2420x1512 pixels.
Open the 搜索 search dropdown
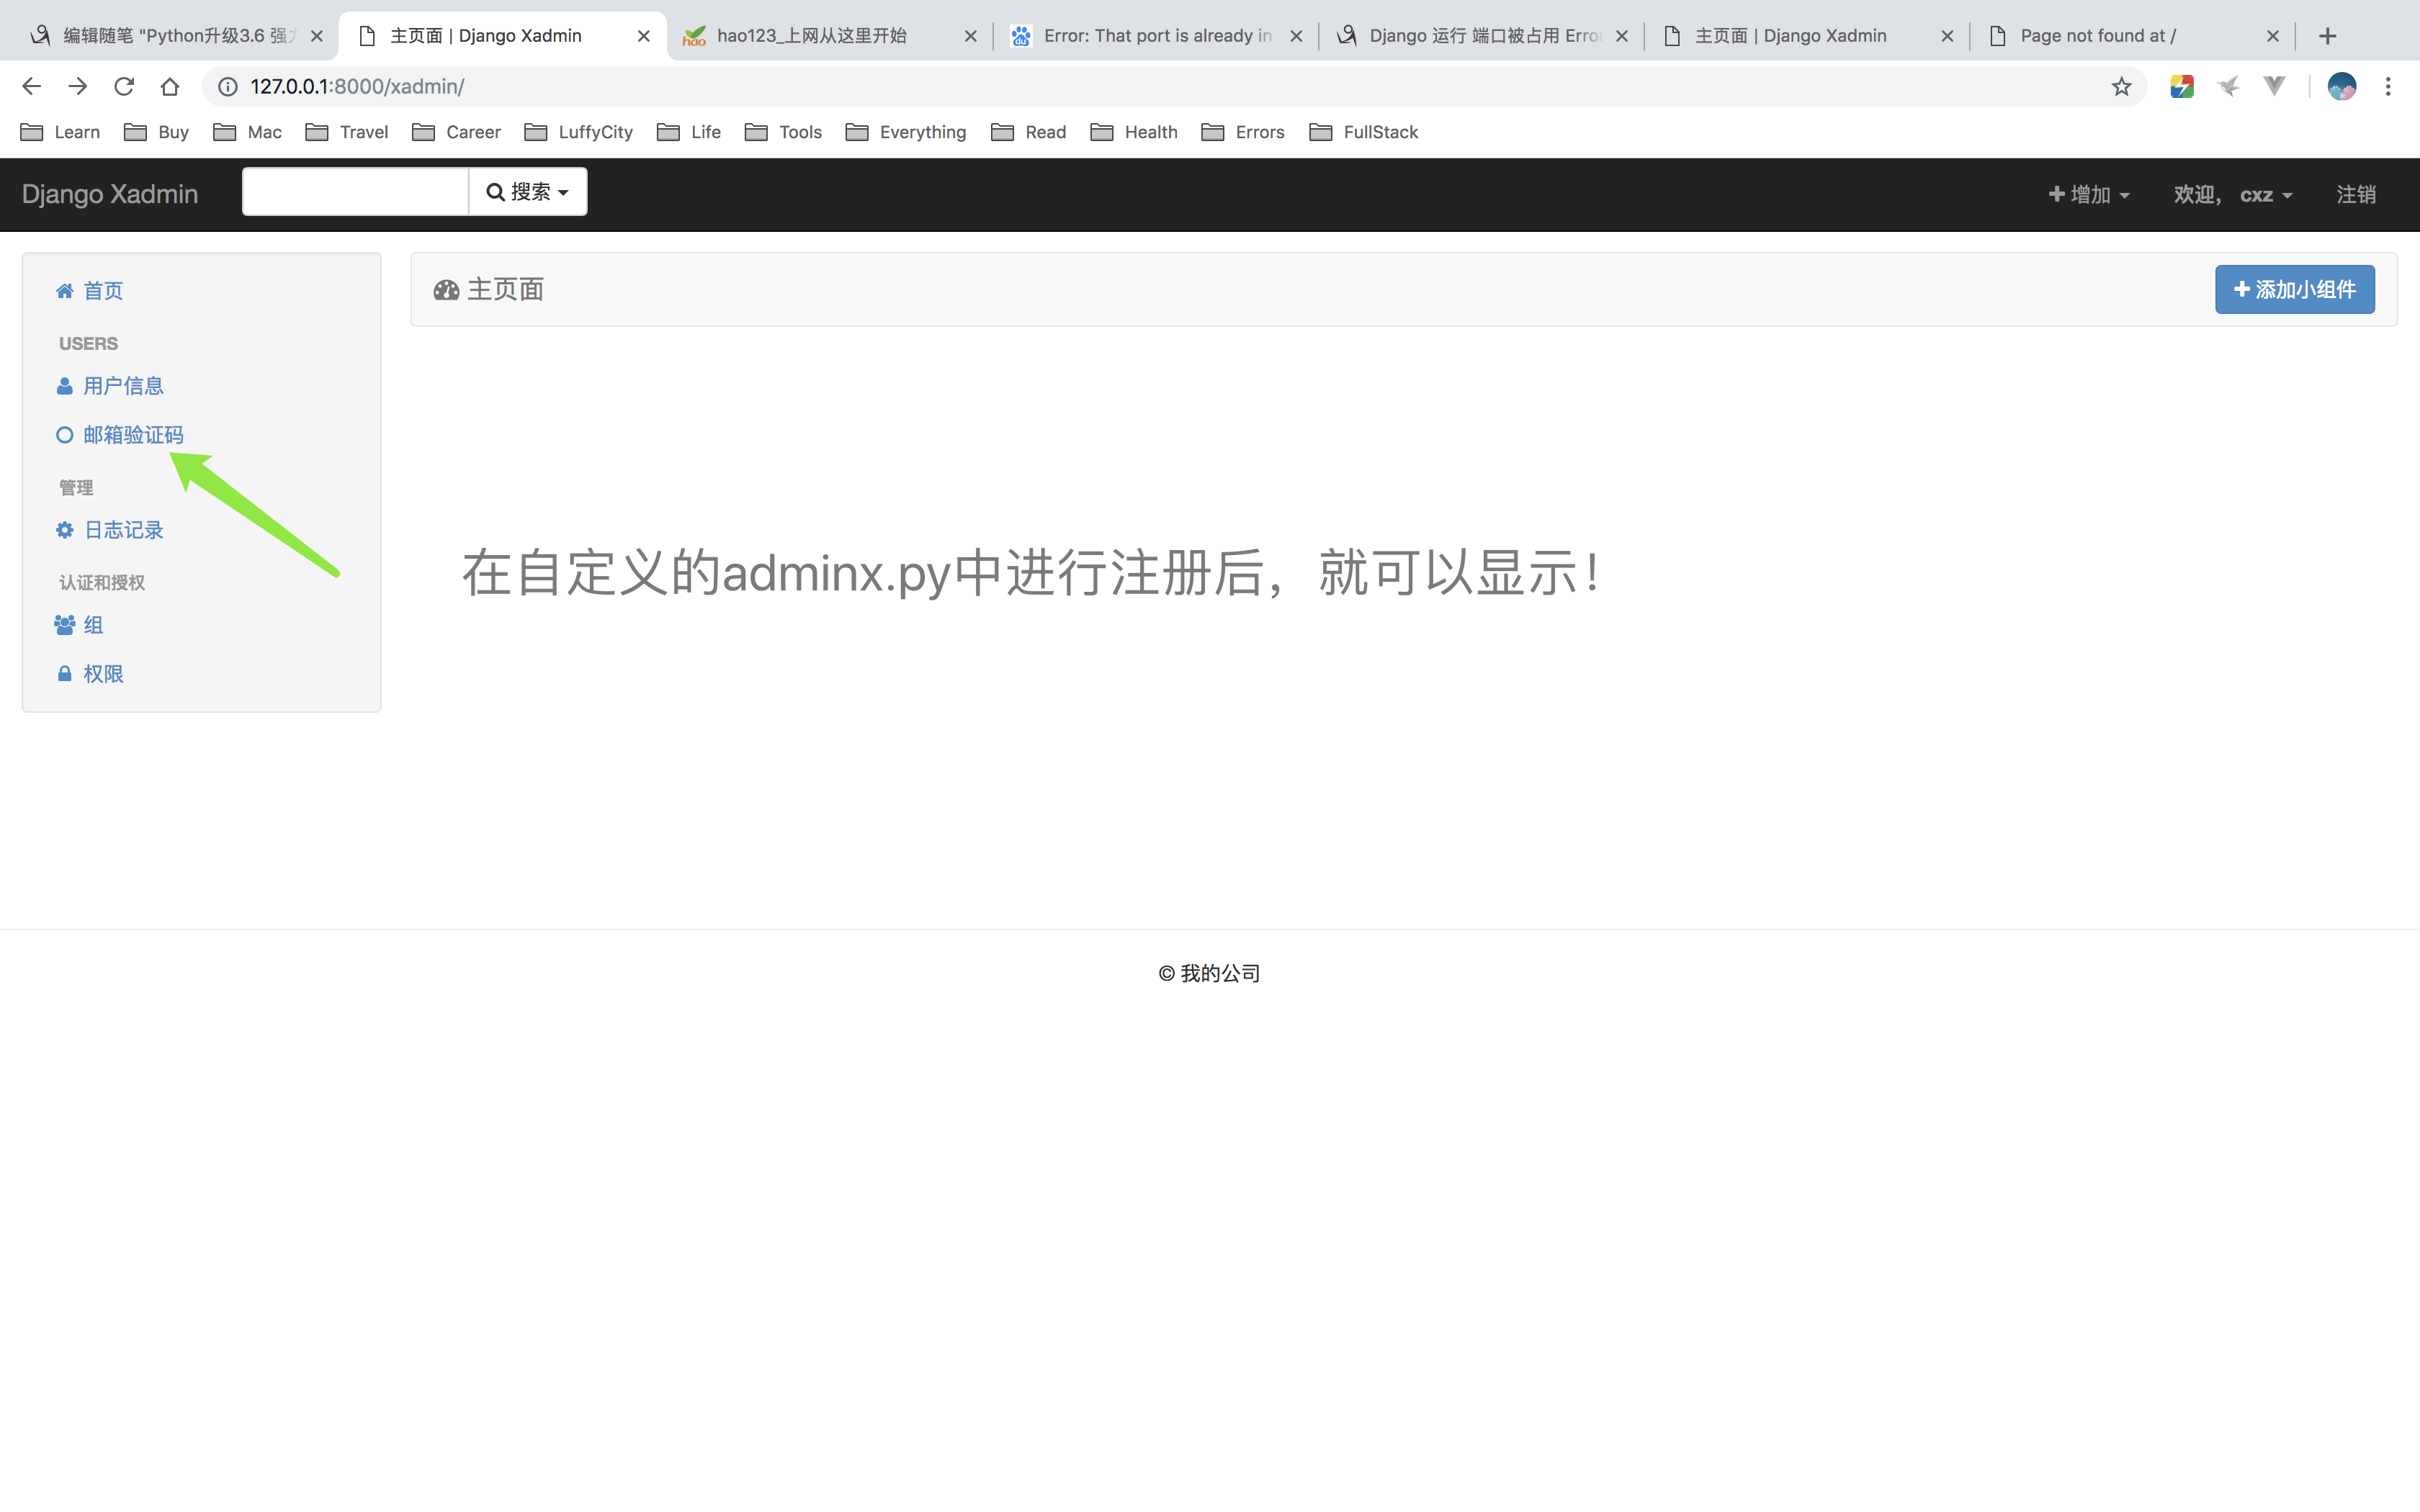[x=527, y=192]
